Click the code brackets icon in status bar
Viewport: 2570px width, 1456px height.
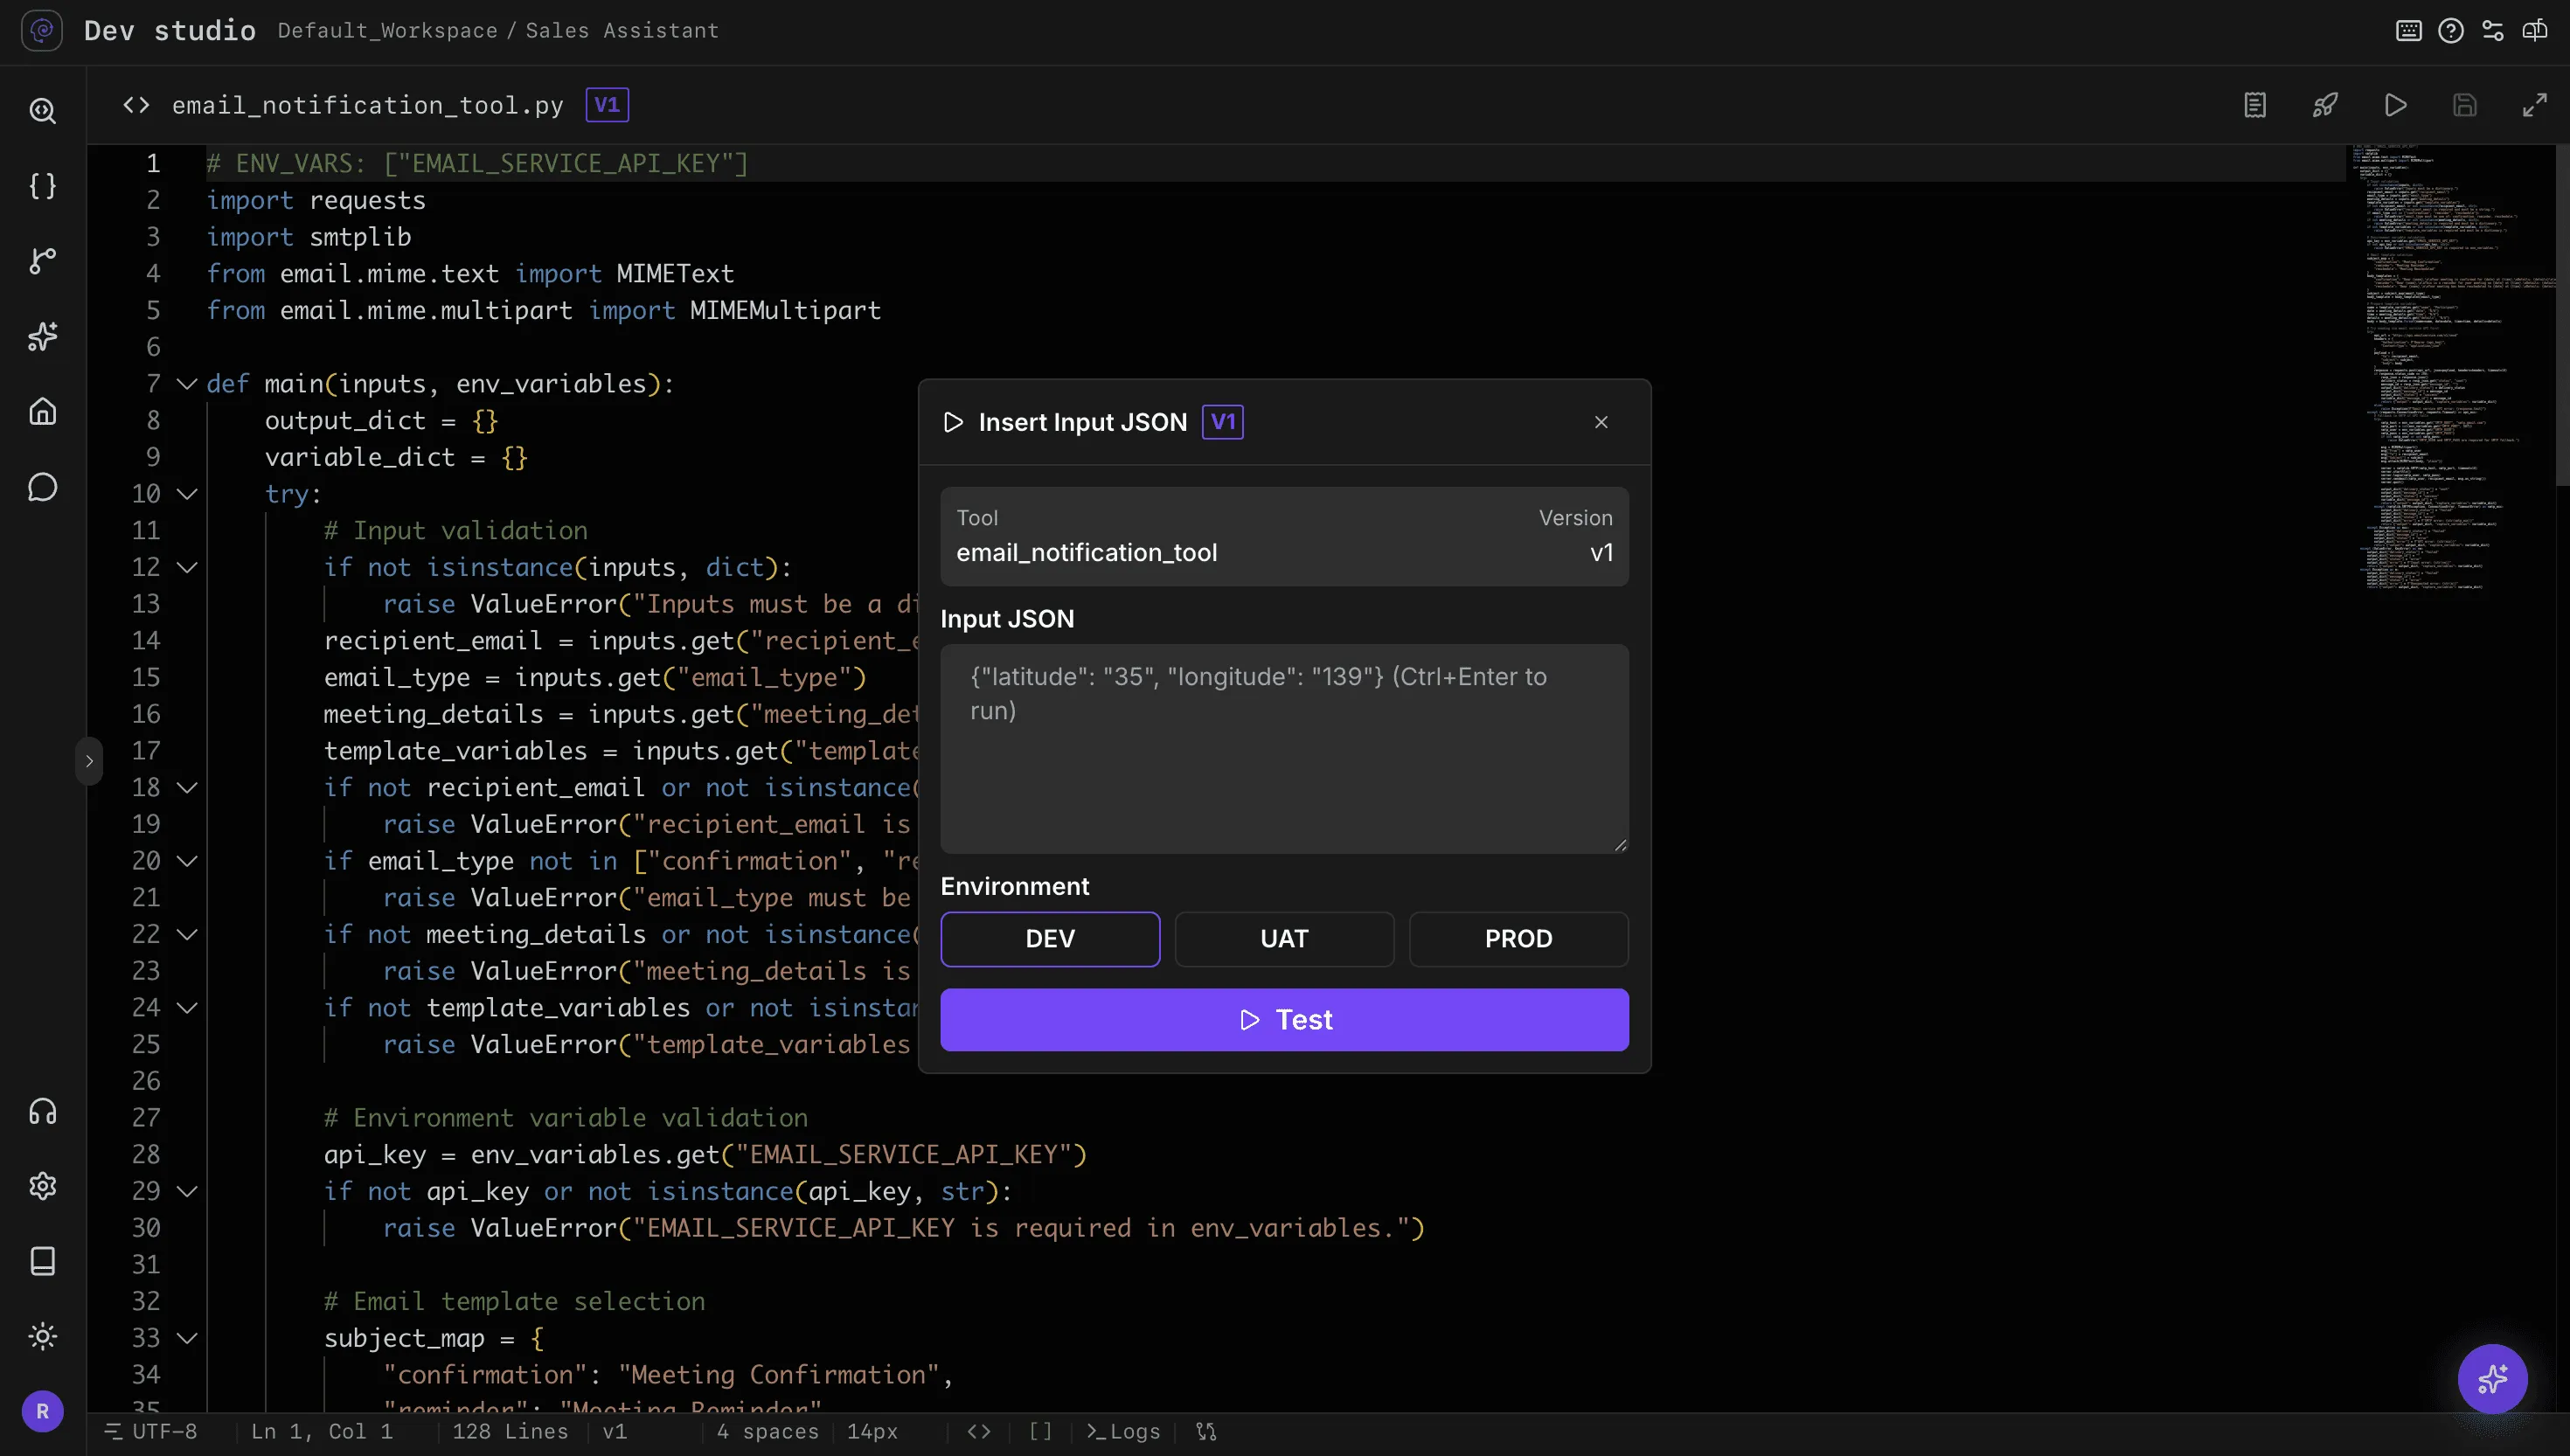point(979,1431)
